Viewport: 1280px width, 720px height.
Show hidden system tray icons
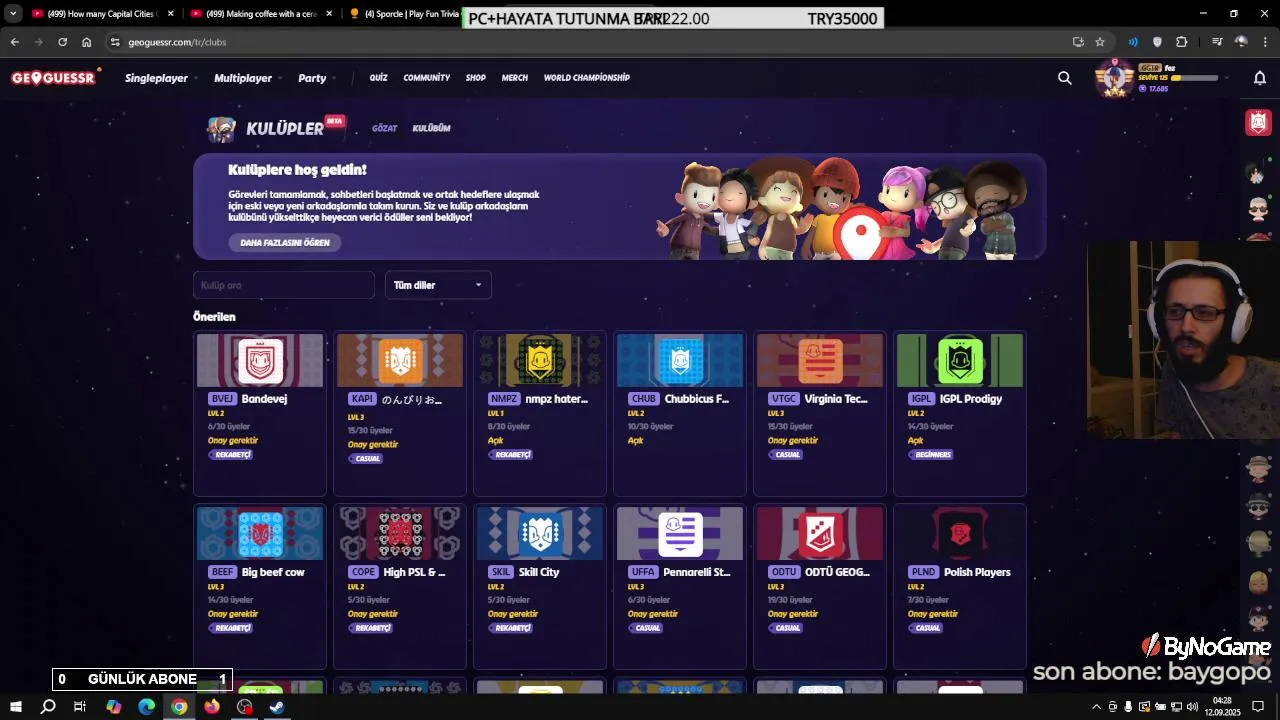point(1096,707)
